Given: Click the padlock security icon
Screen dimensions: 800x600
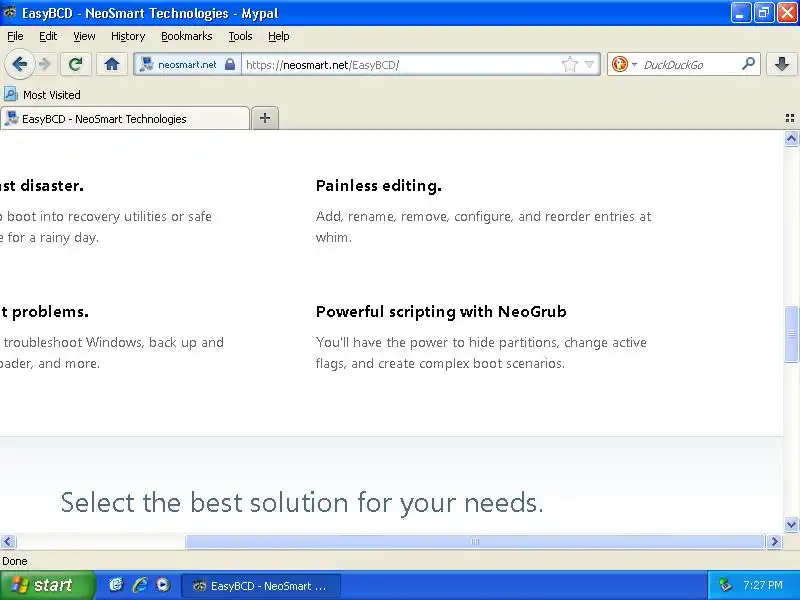Looking at the screenshot, I should 230,64.
